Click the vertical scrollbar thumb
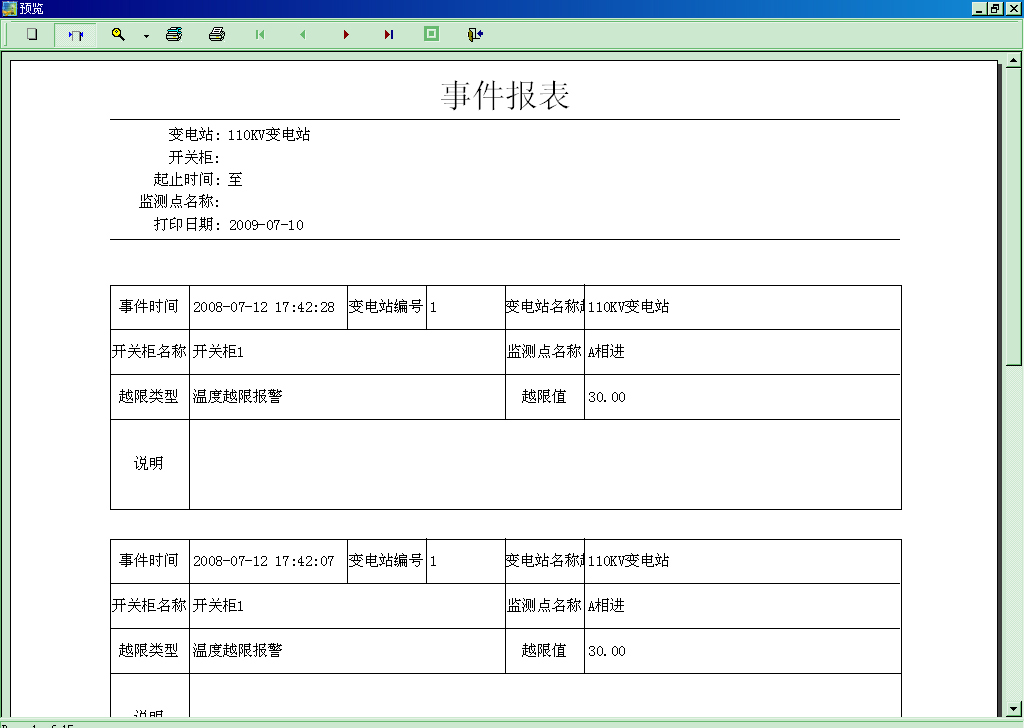The width and height of the screenshot is (1024, 728). point(1014,217)
